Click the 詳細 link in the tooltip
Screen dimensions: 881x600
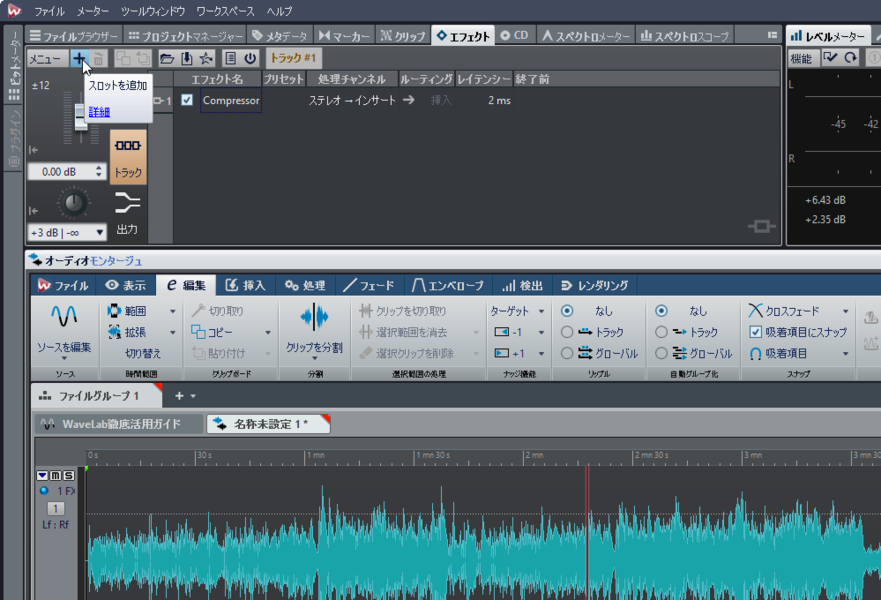click(99, 112)
